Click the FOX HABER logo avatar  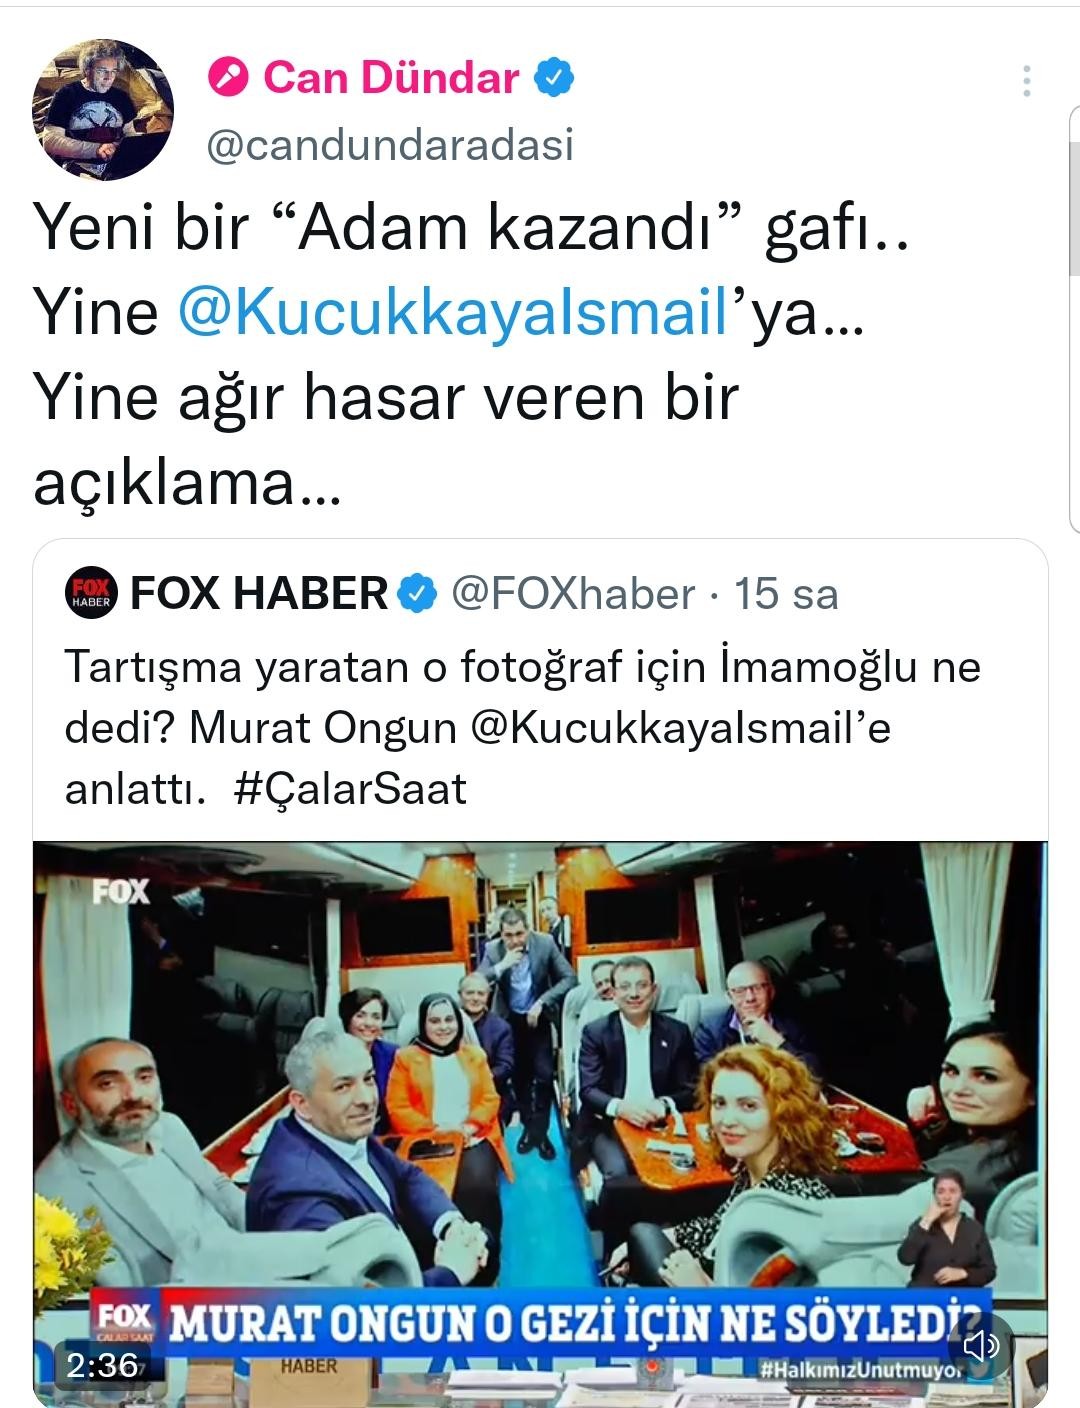click(x=92, y=594)
